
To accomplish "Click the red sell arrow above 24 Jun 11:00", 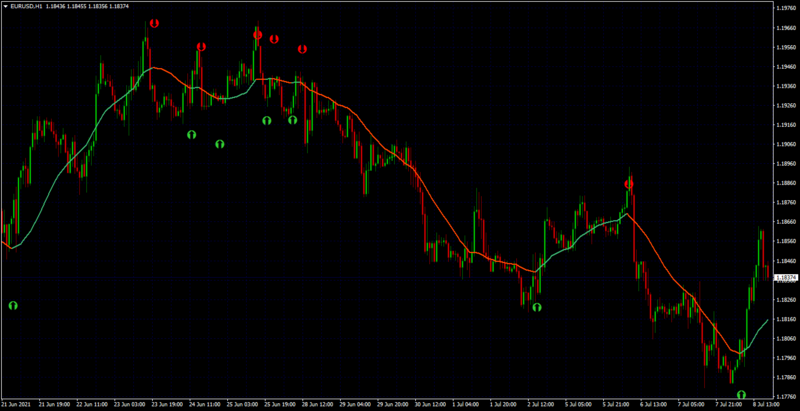I will [201, 47].
